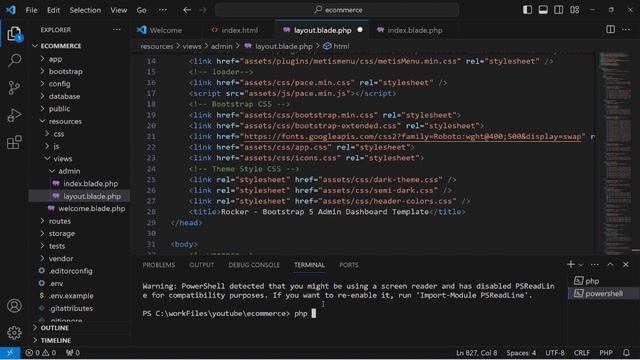Open the File menu
640x360 pixels.
31,10
